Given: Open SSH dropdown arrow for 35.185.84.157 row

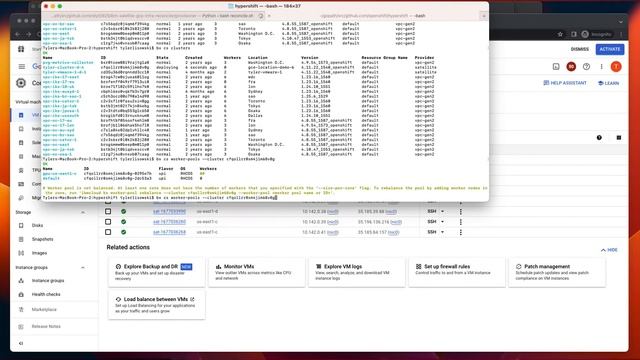Looking at the screenshot, I should pos(442,232).
